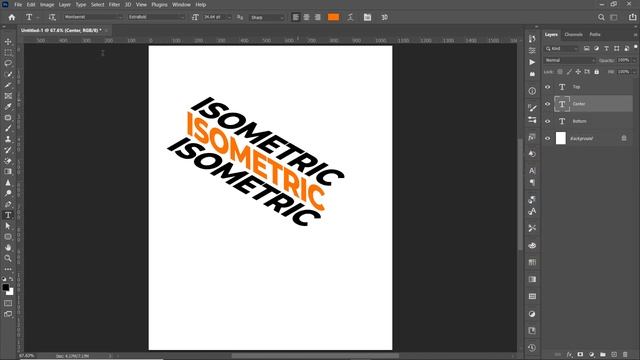Open the black foreground color swatch
640x360 pixels.
point(6,287)
